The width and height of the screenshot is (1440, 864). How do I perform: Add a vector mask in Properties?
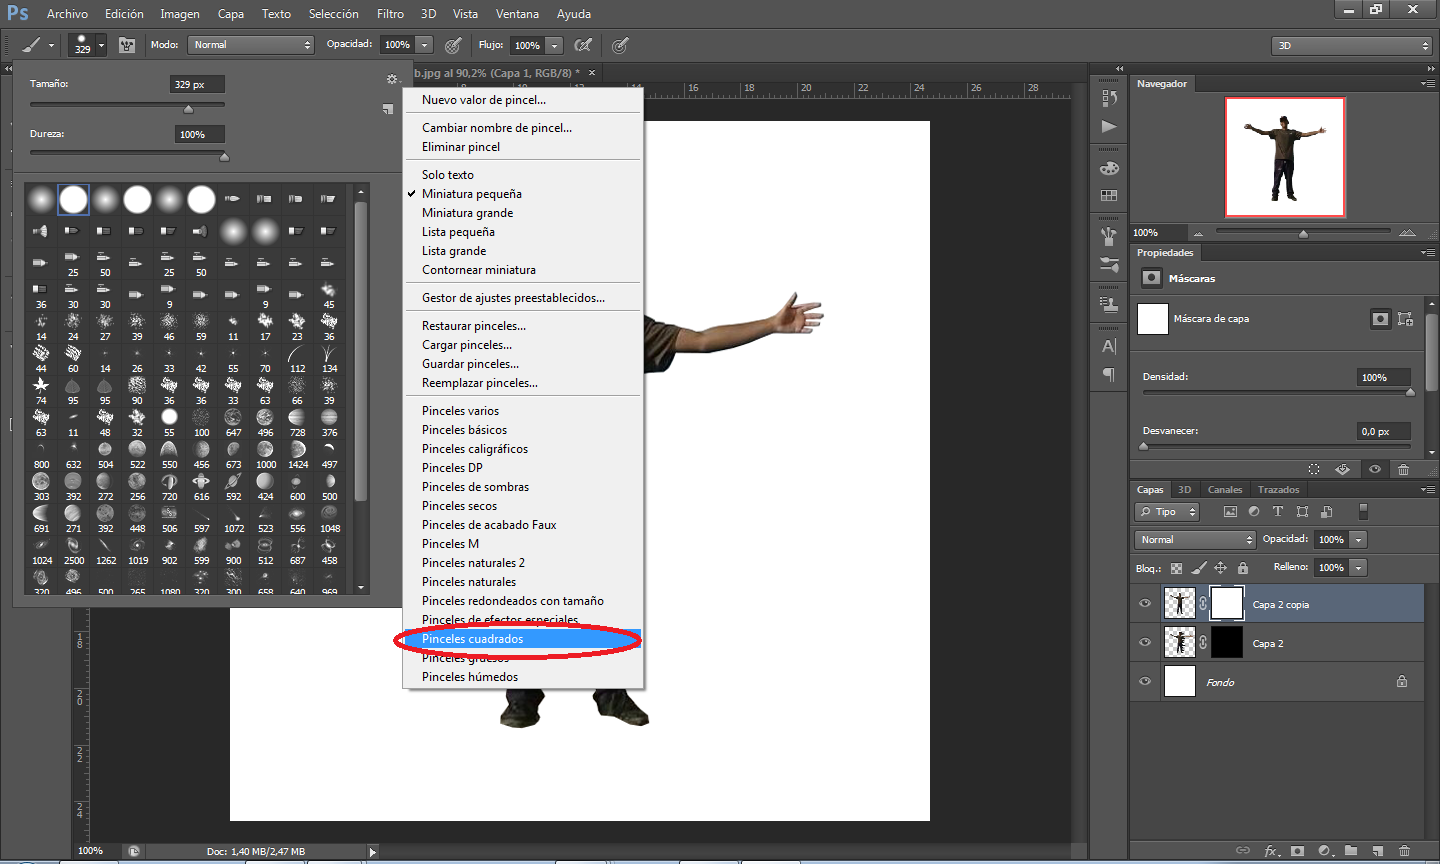tap(1405, 319)
